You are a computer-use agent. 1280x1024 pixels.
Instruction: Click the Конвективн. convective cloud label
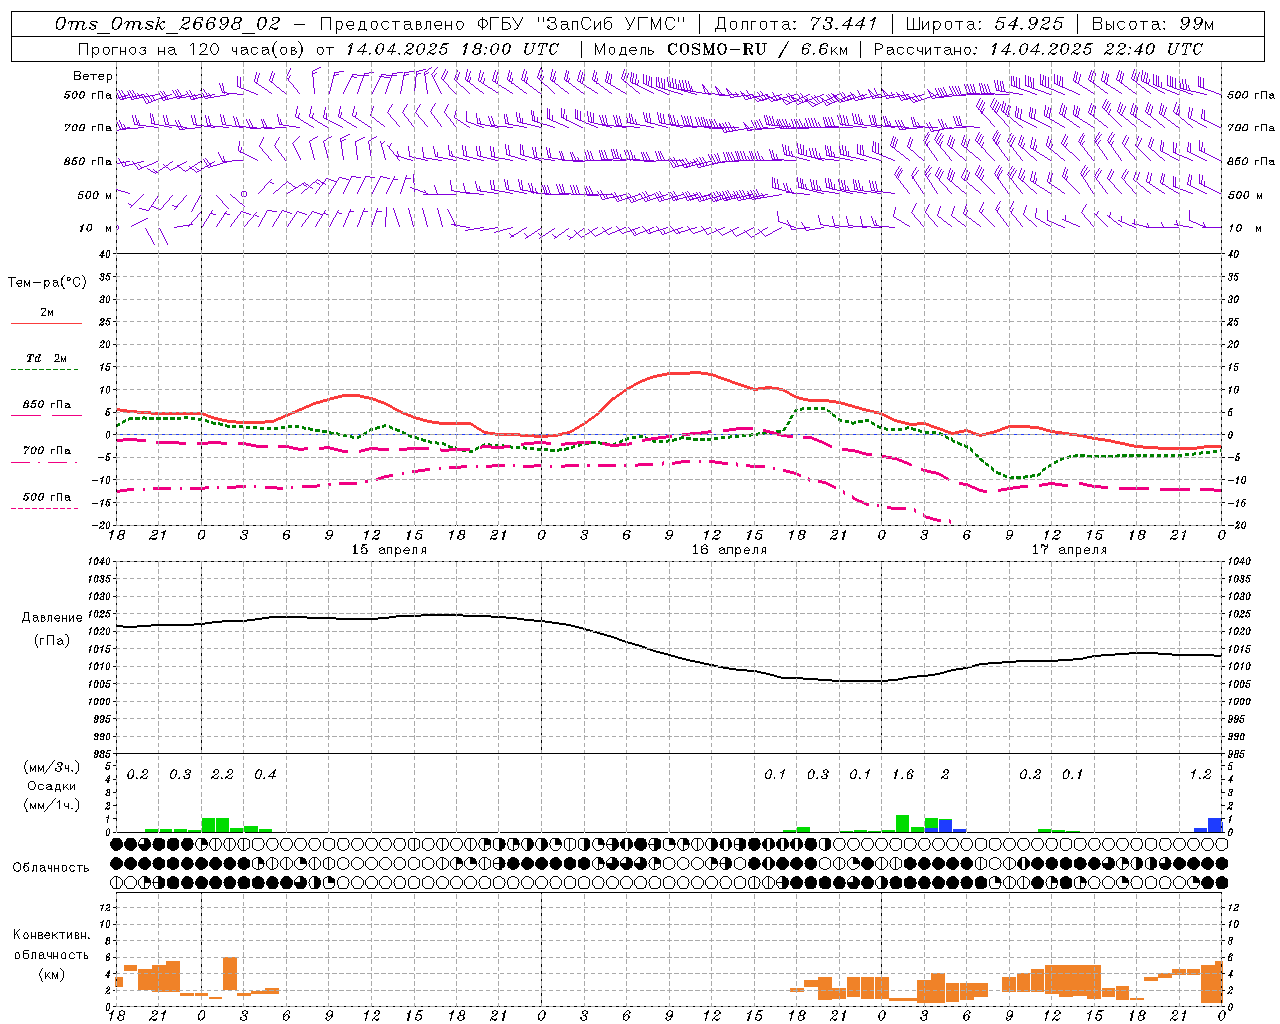coord(51,935)
